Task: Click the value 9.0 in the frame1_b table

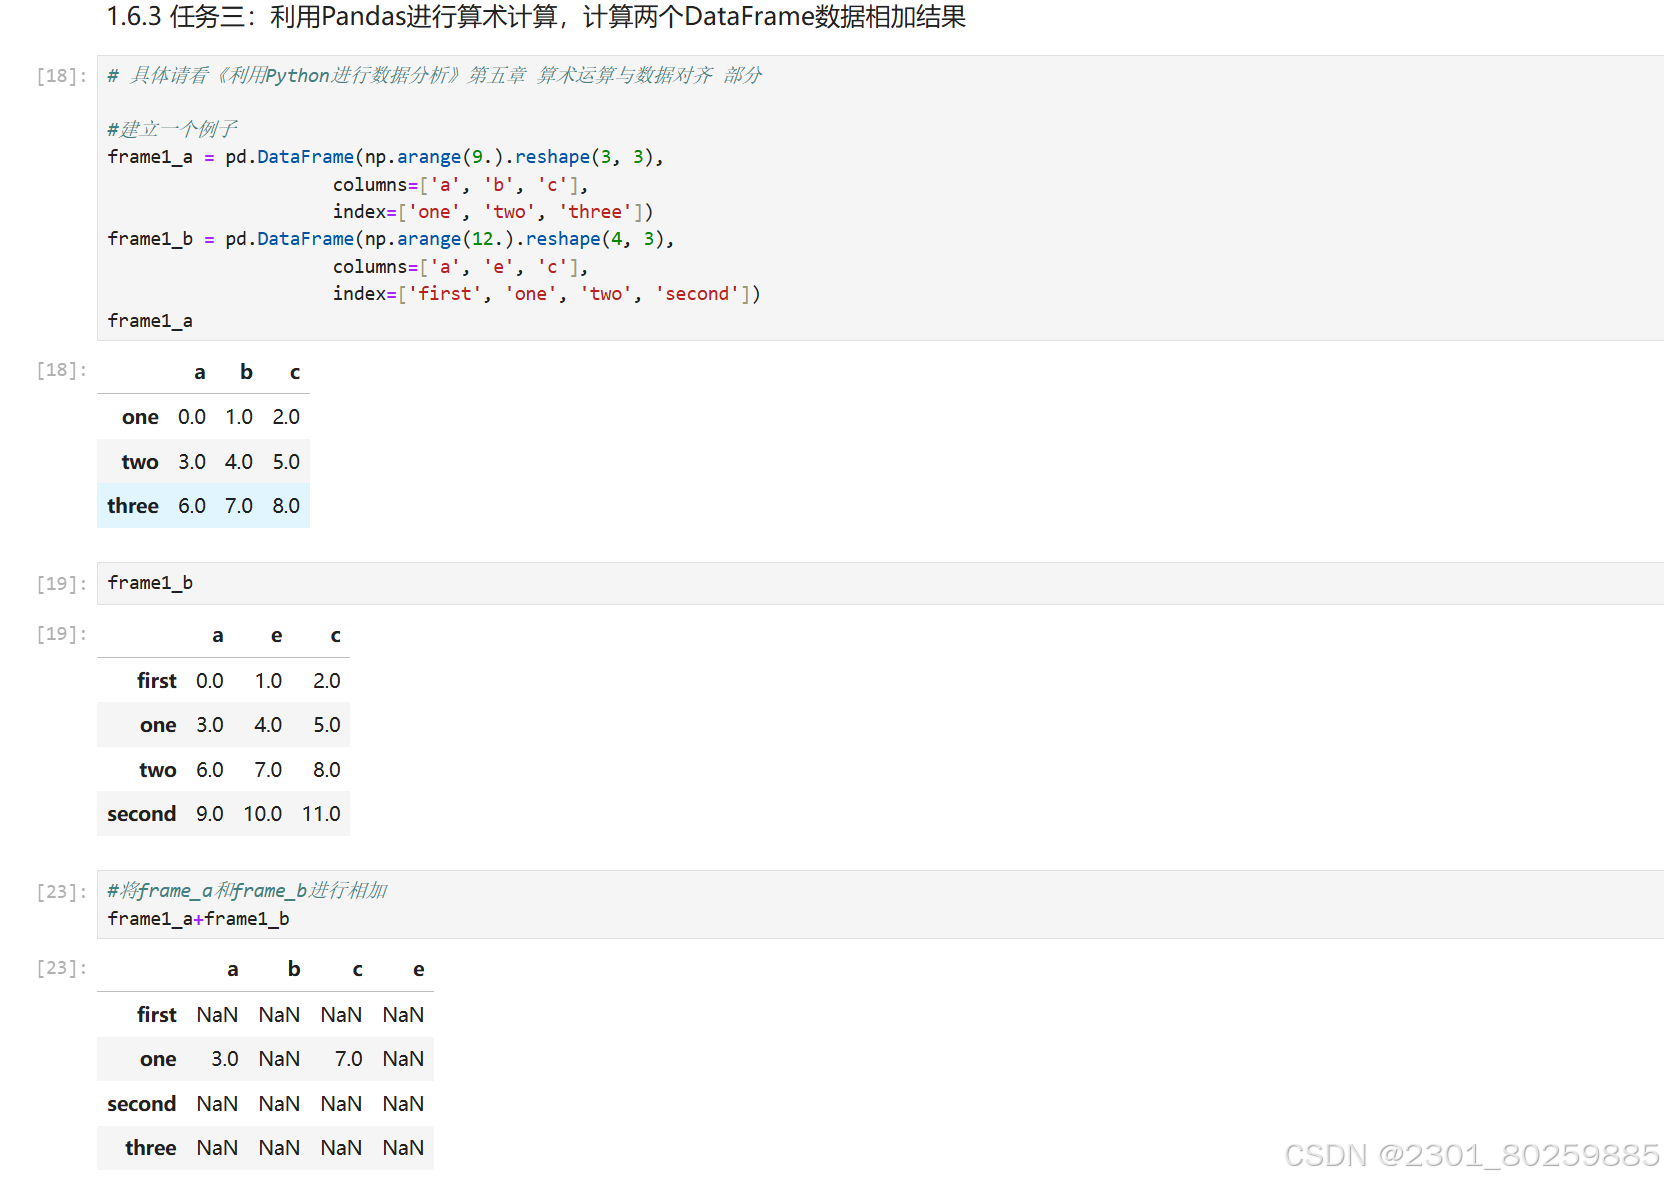Action: tap(210, 814)
